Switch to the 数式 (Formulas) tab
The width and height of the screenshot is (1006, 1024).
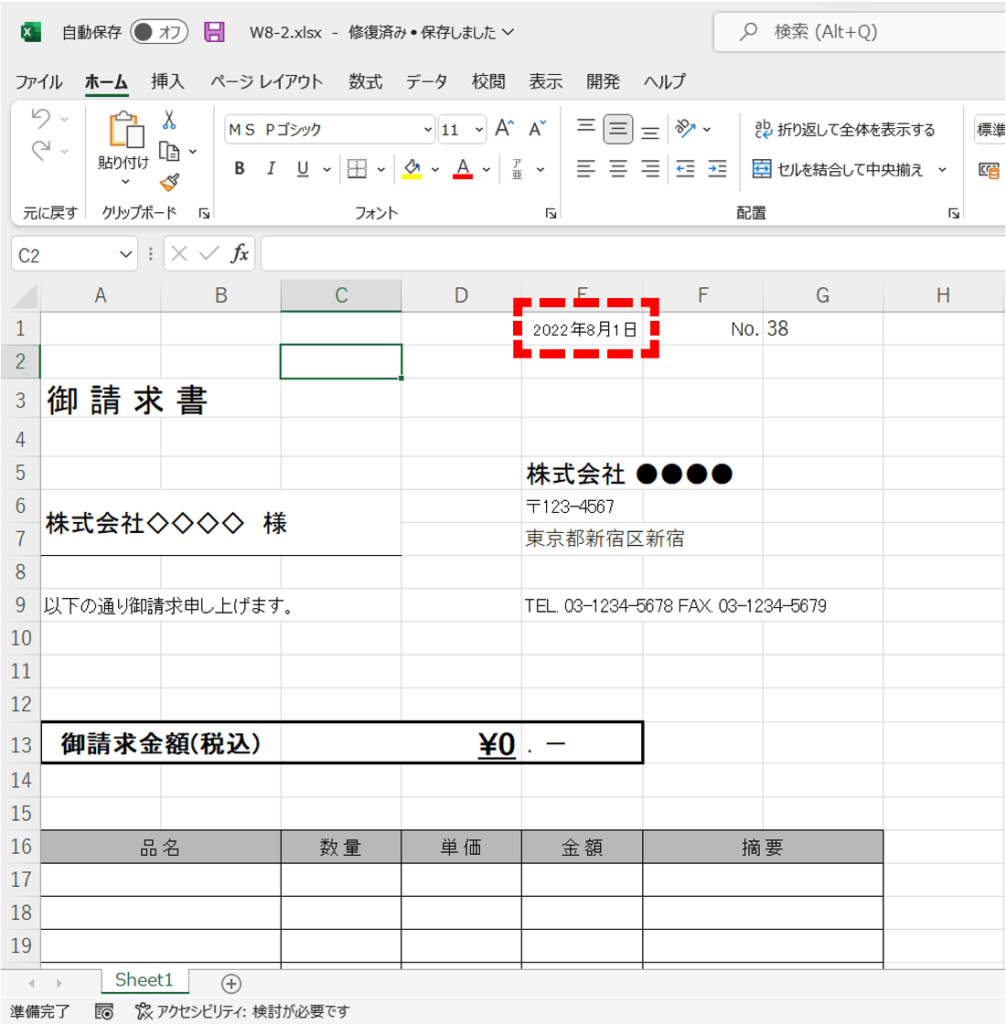tap(365, 82)
